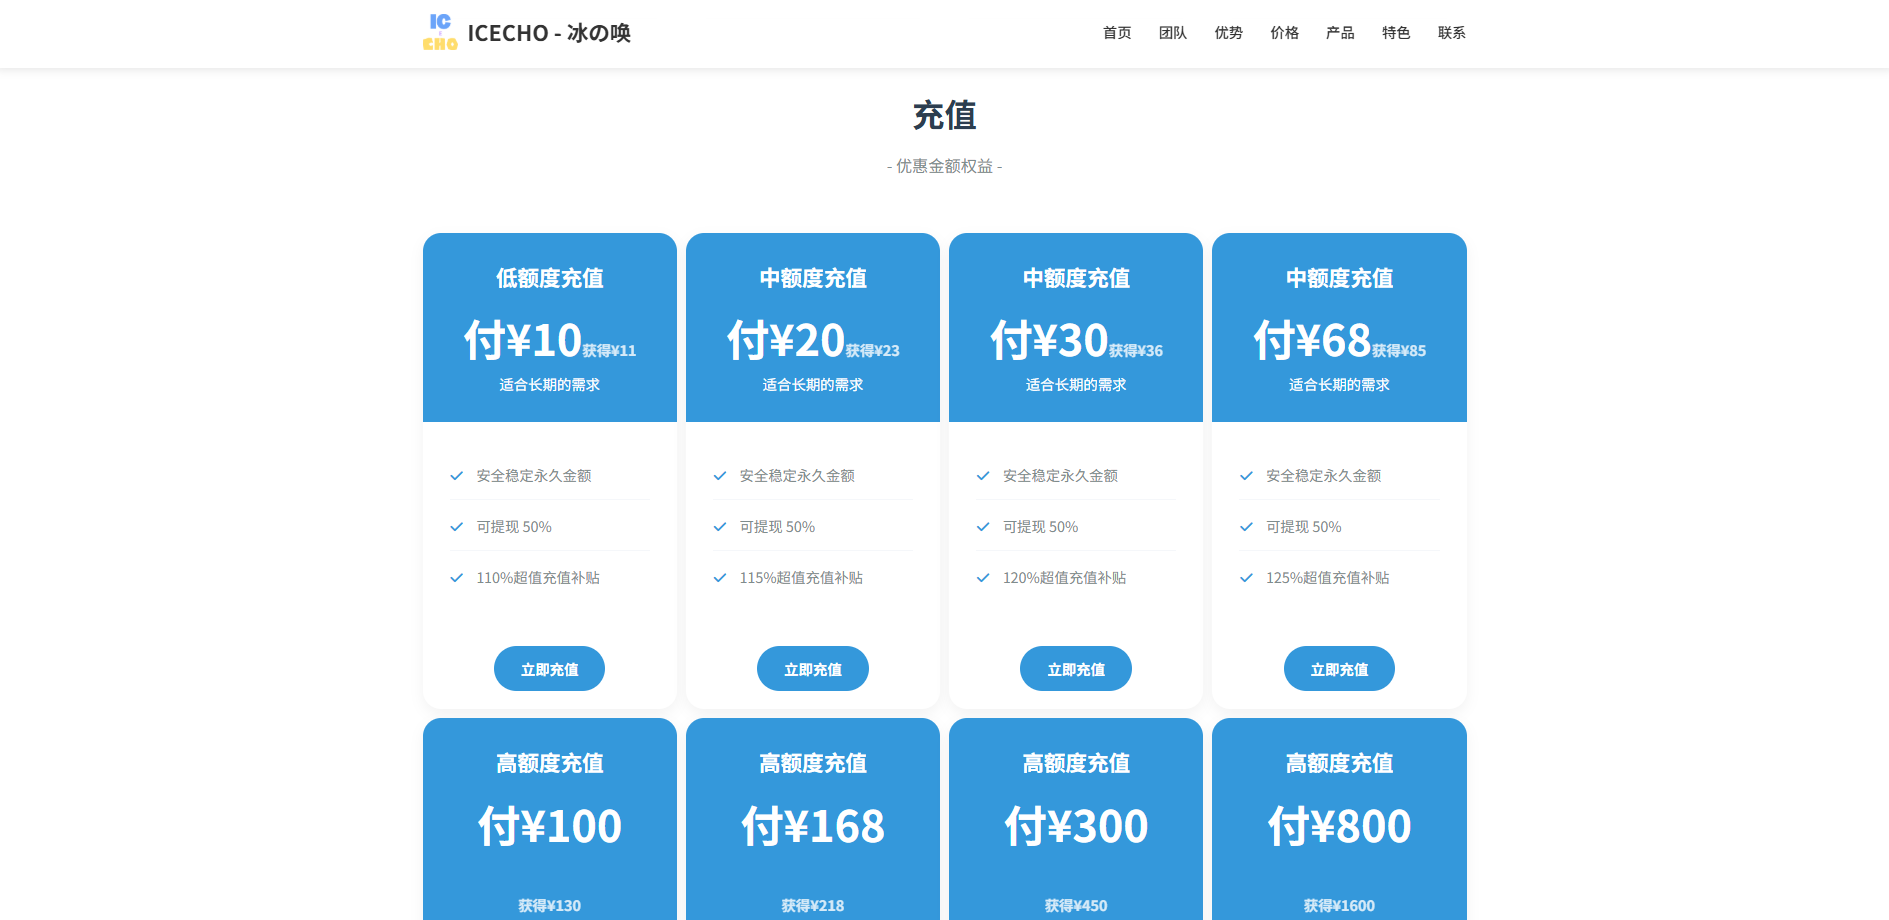The height and width of the screenshot is (920, 1889).
Task: Click 立即充值 on the 付¥30 card
Action: tap(1075, 668)
